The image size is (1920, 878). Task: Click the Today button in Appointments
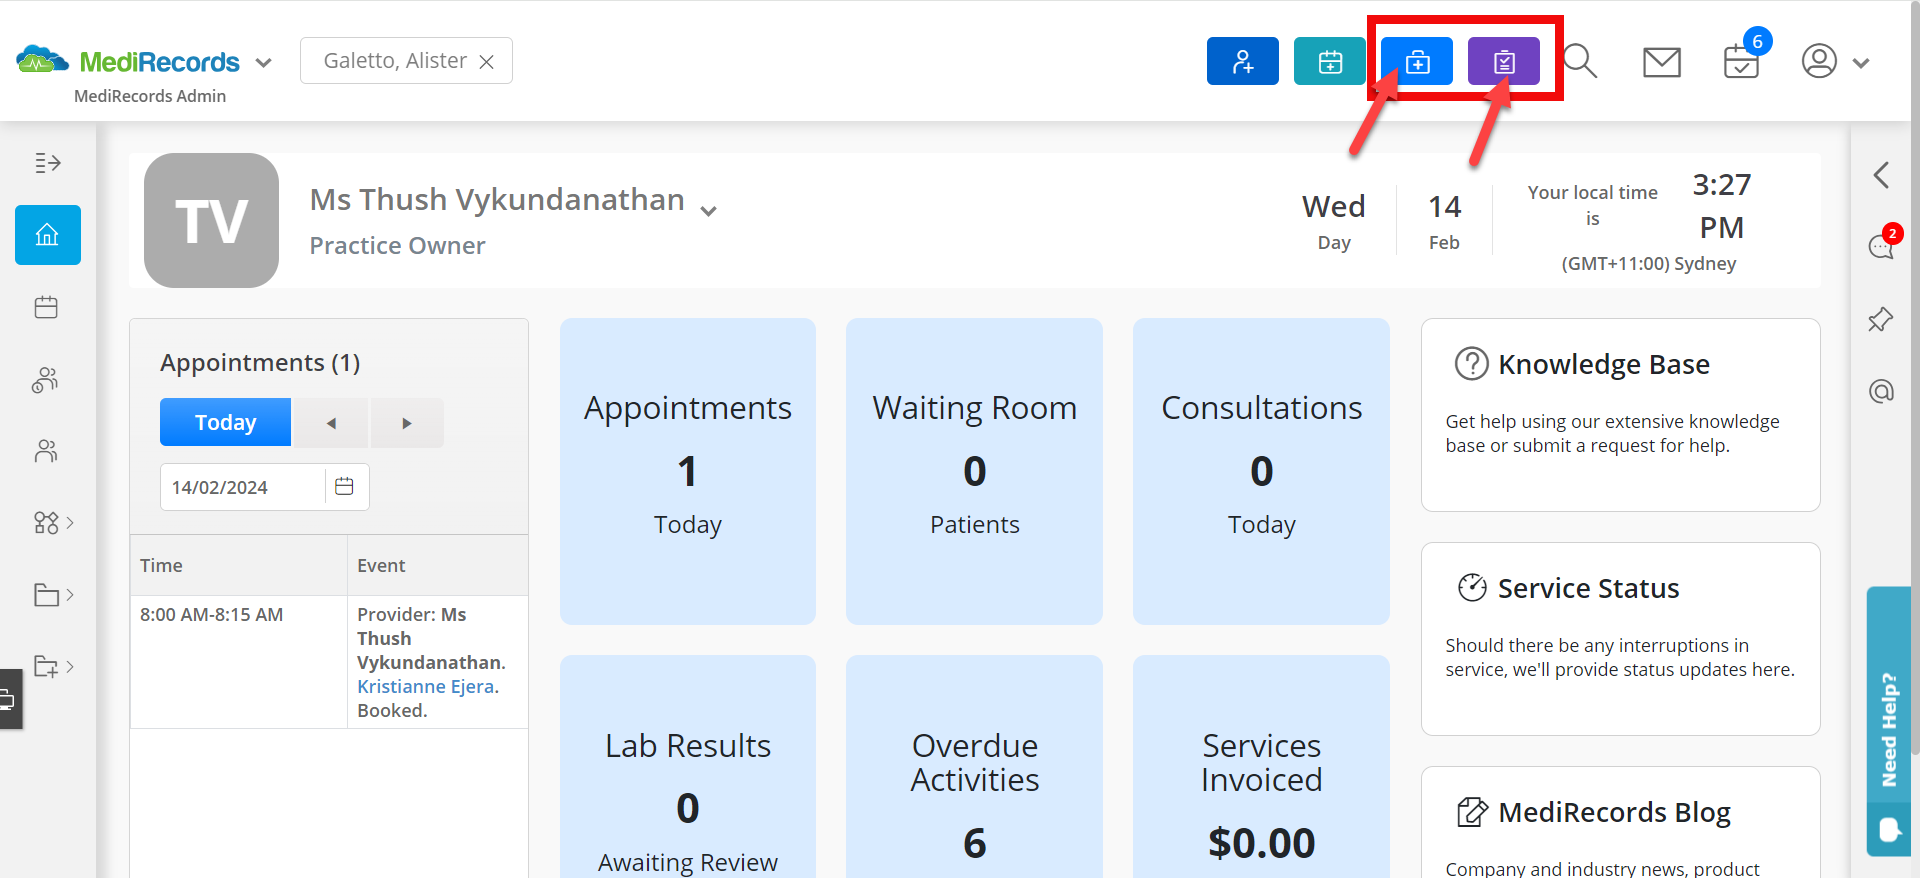point(225,422)
